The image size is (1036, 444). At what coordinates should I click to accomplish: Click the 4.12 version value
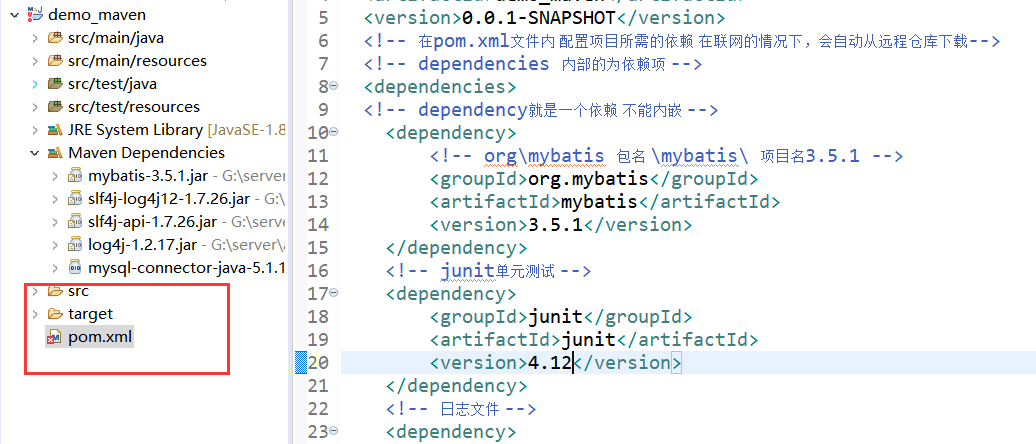550,363
